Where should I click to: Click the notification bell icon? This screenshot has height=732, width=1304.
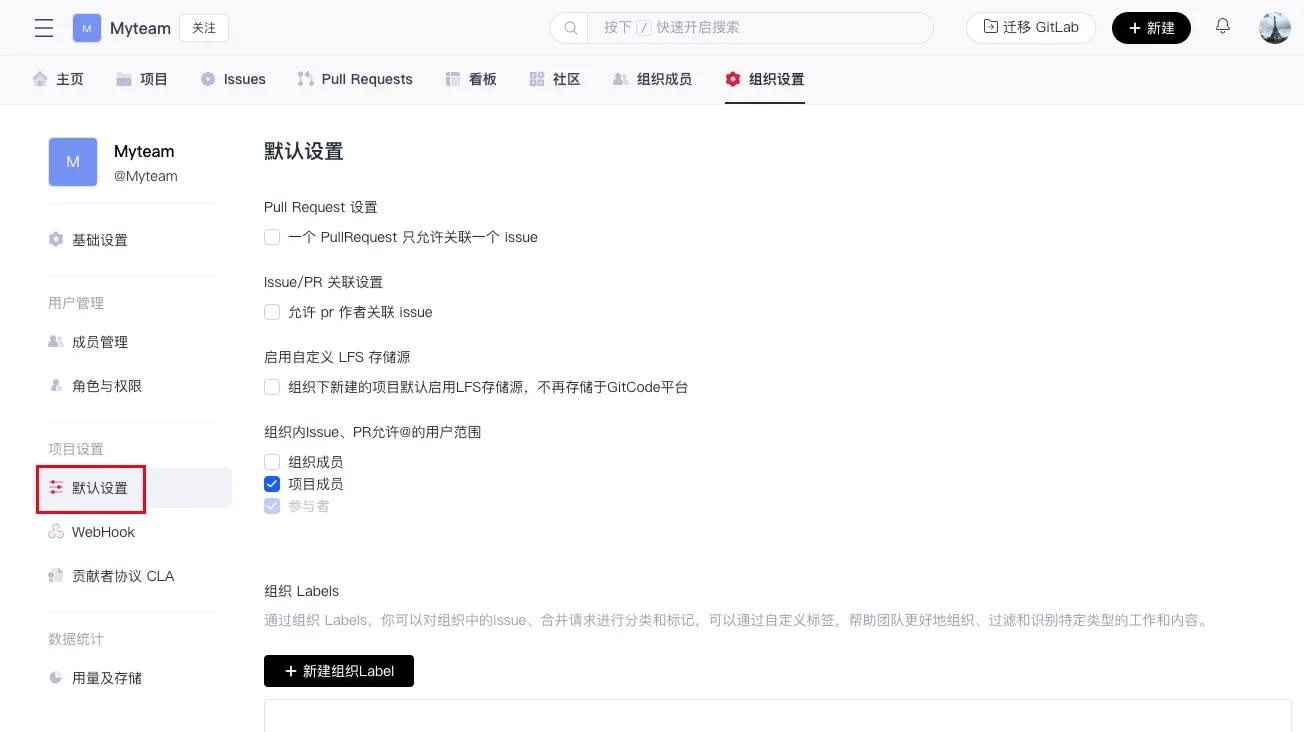pyautogui.click(x=1222, y=27)
